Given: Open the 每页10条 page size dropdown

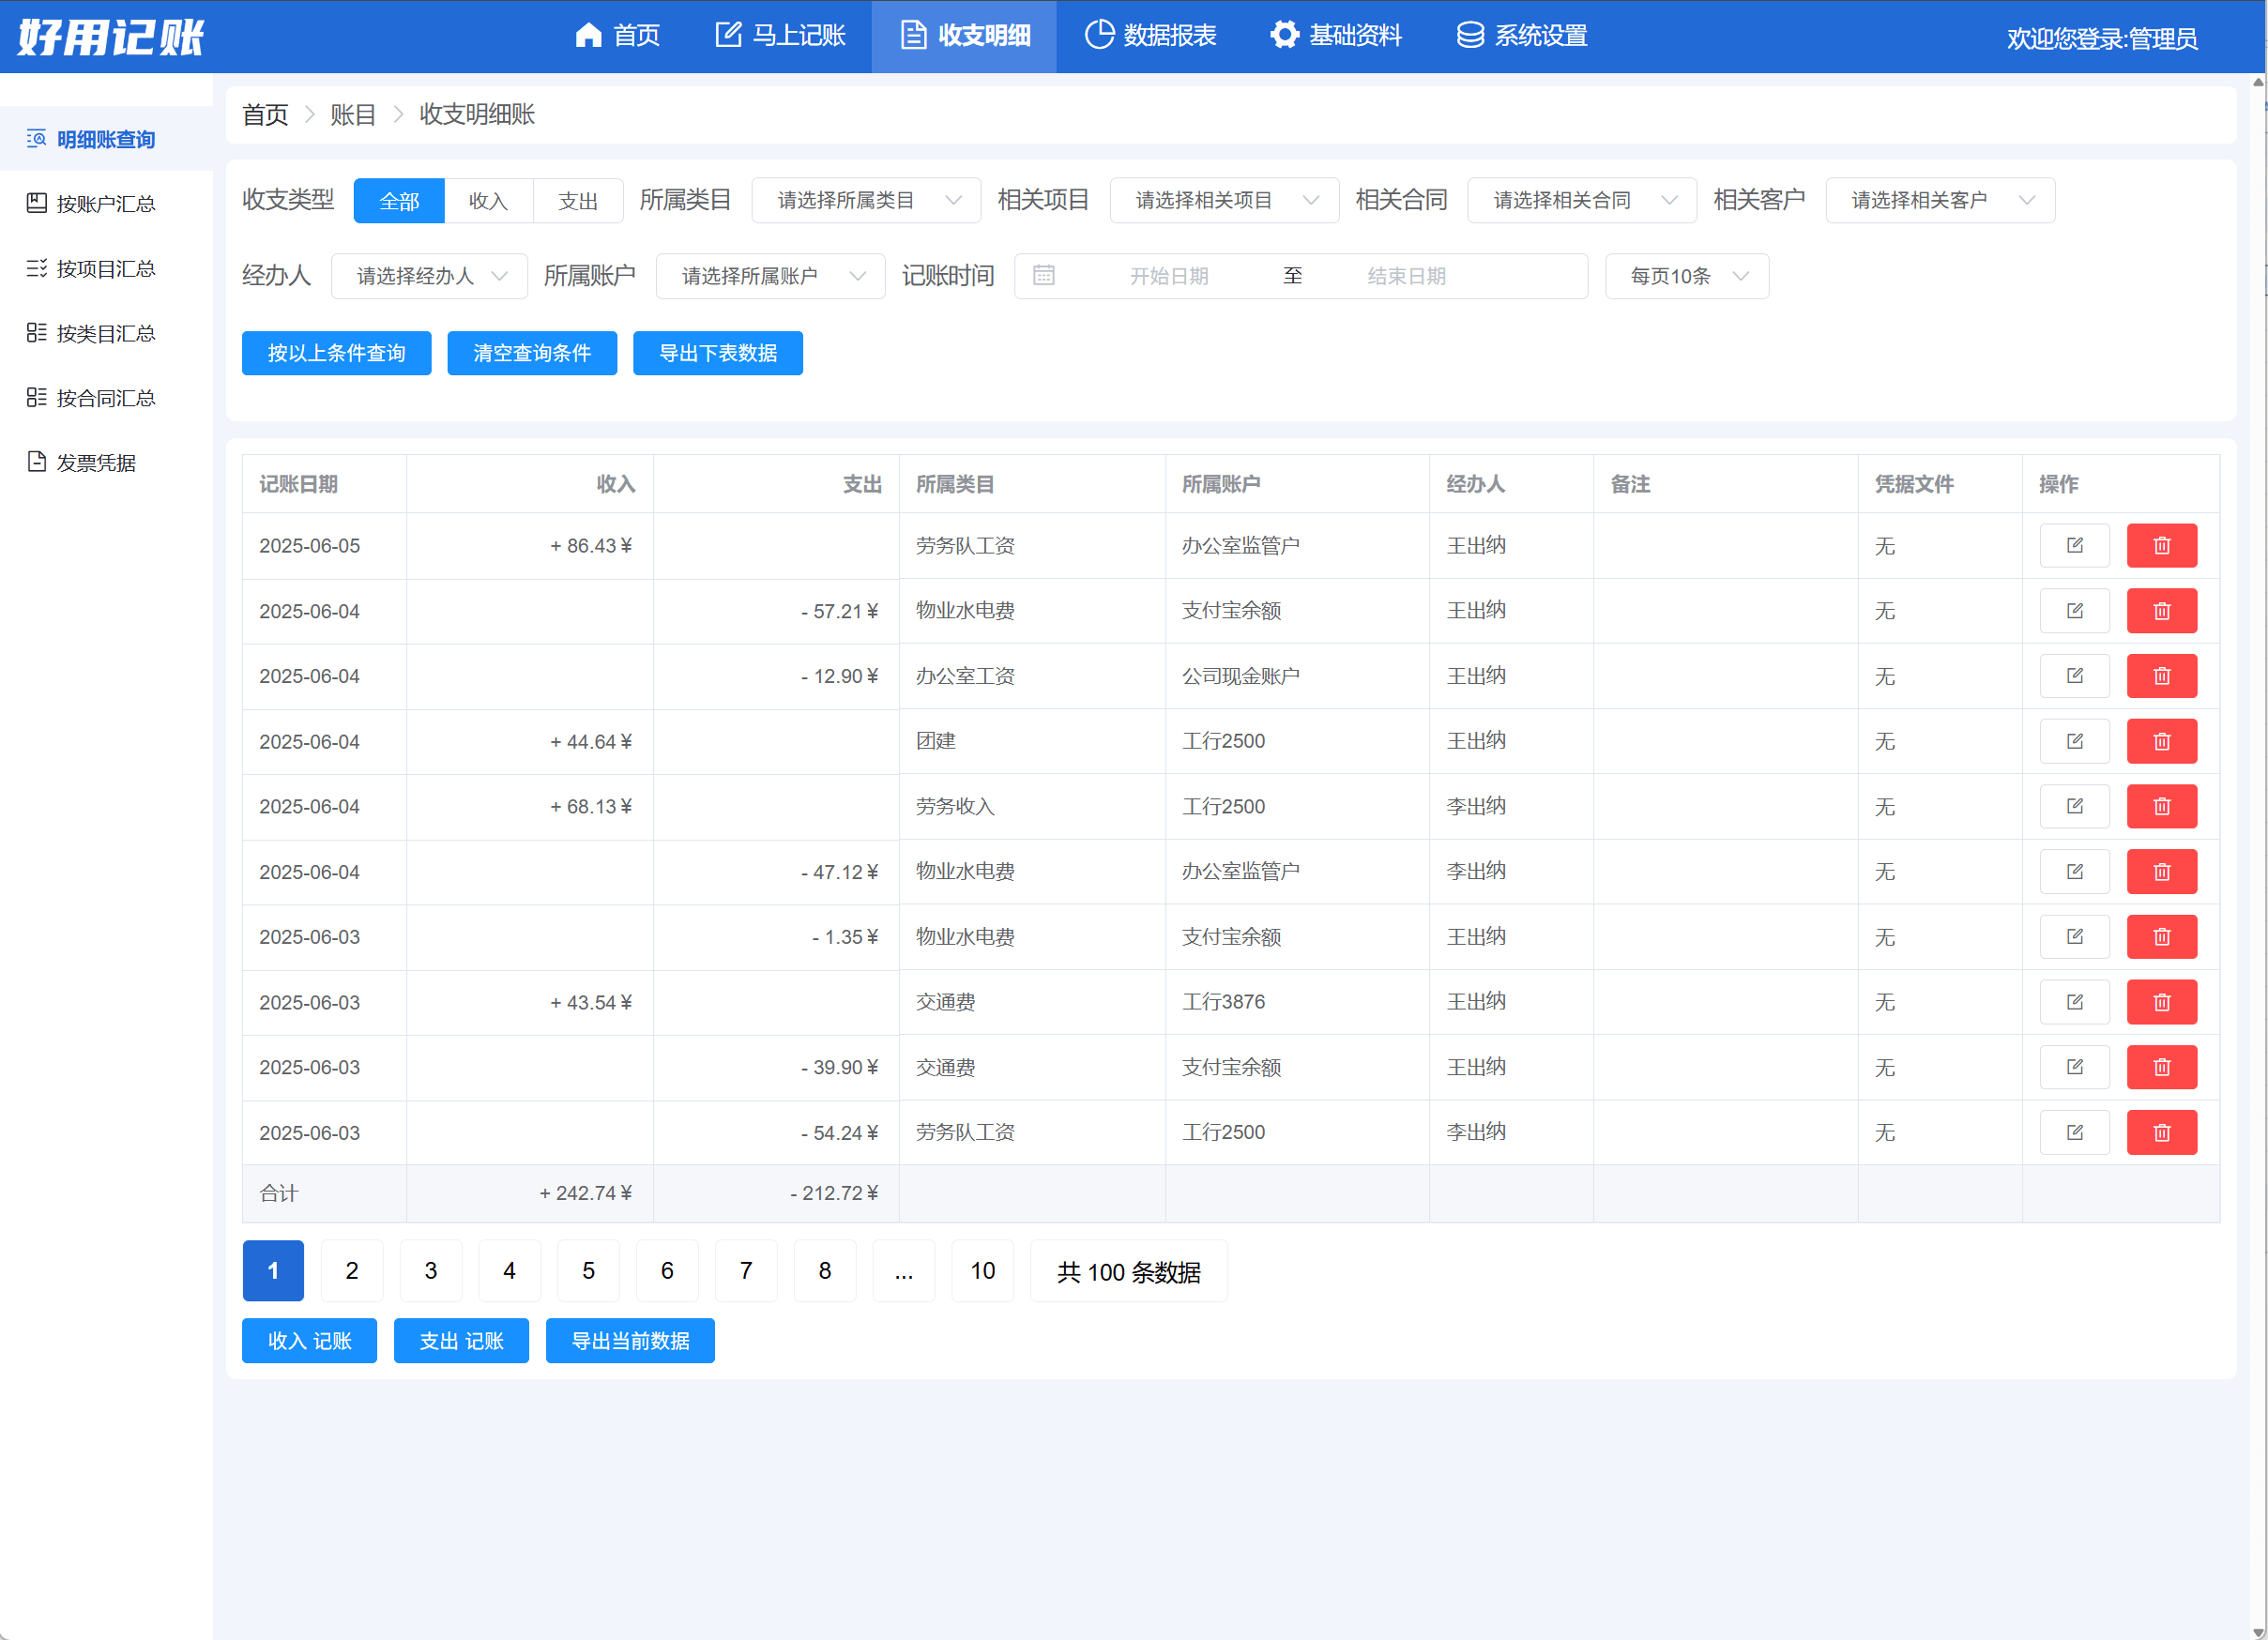Looking at the screenshot, I should click(1686, 276).
